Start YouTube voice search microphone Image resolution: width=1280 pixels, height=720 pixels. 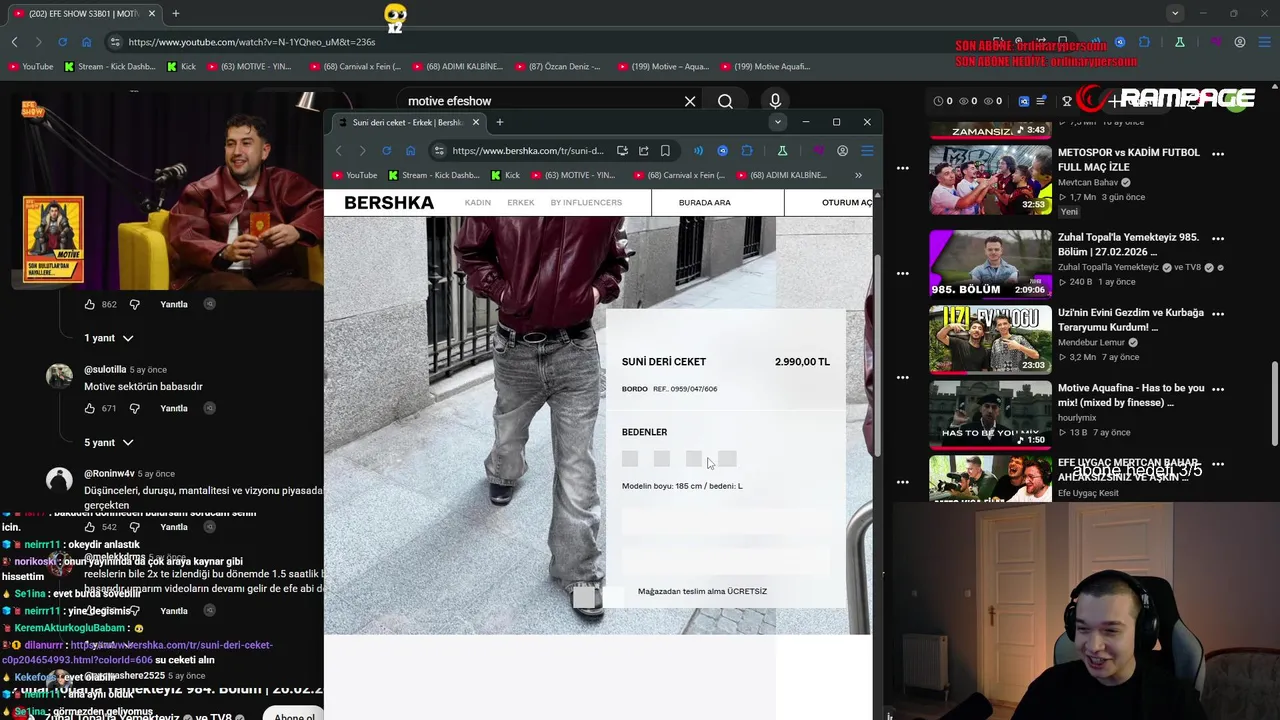(775, 101)
